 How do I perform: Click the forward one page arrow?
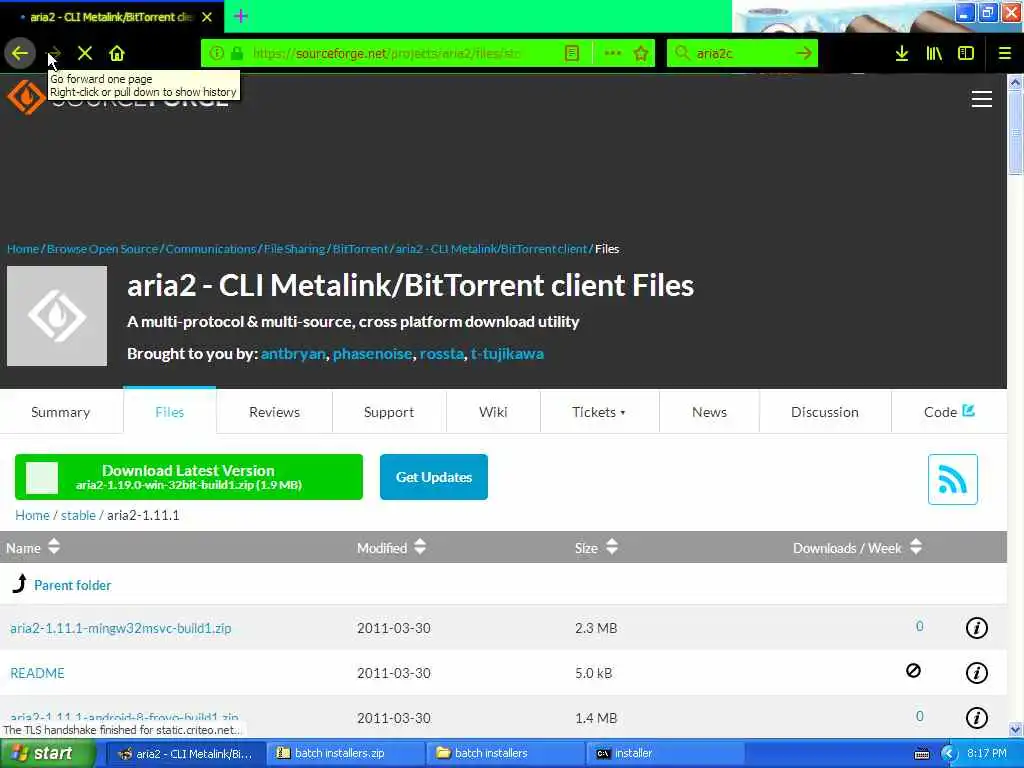pyautogui.click(x=55, y=53)
